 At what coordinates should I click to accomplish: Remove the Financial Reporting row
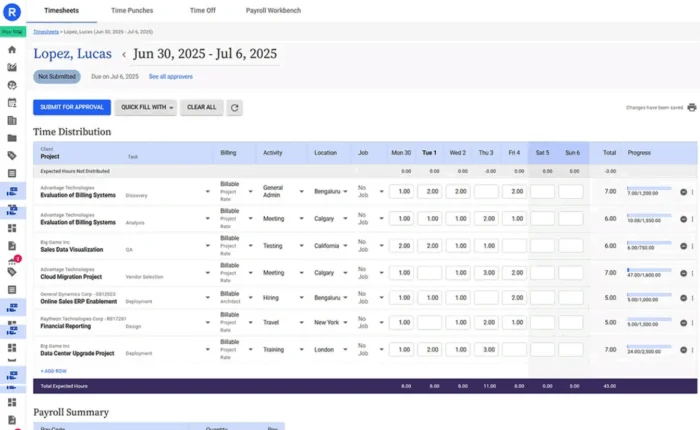683,323
